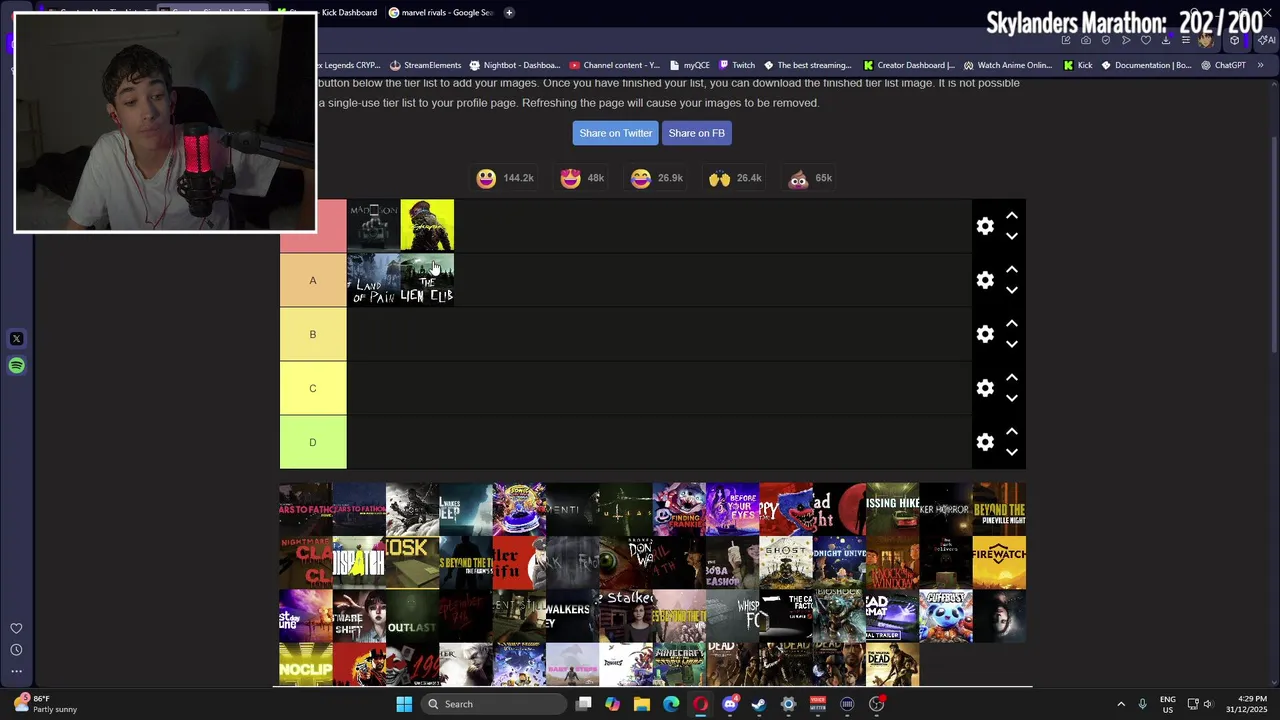1280x720 pixels.
Task: Select the Outlast game thumbnail
Action: (x=412, y=616)
